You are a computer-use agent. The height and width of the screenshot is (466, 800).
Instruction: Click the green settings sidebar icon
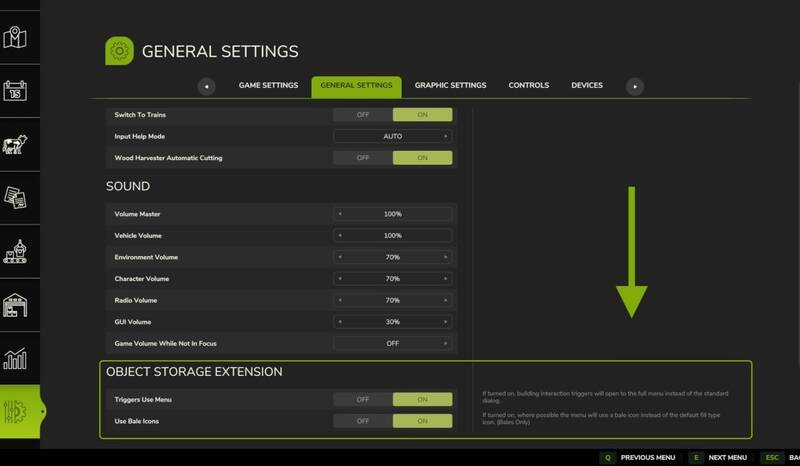coord(17,412)
